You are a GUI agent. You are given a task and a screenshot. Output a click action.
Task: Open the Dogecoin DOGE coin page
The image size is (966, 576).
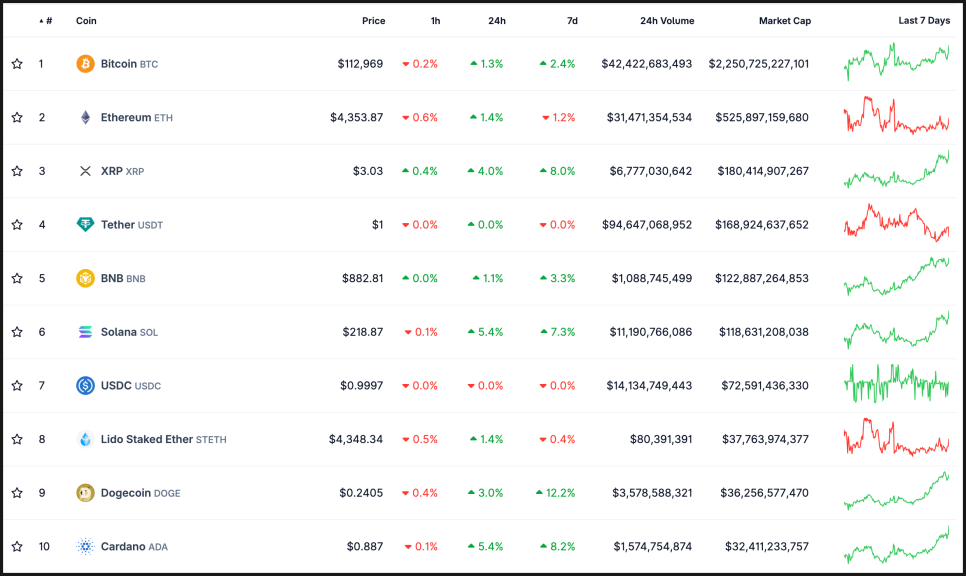[140, 492]
